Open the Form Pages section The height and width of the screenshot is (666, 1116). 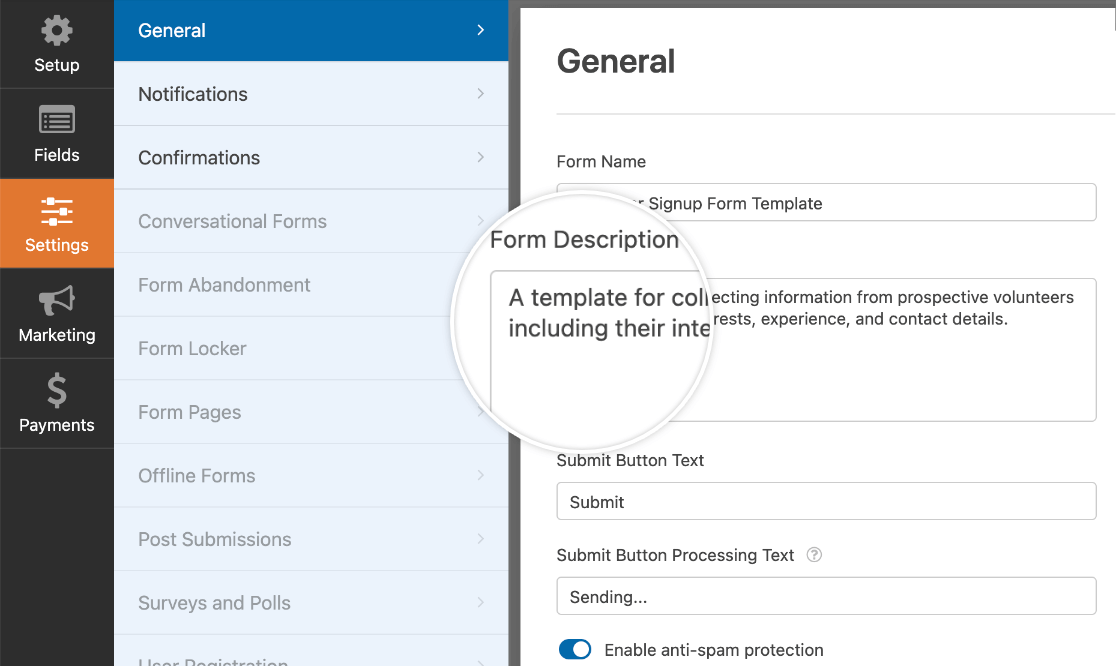pyautogui.click(x=311, y=412)
